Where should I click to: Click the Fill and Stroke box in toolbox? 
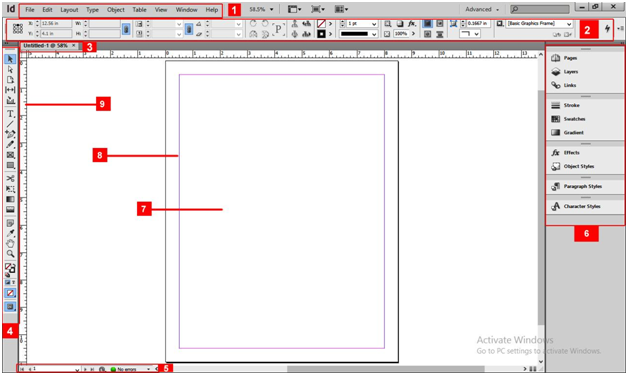[10, 268]
